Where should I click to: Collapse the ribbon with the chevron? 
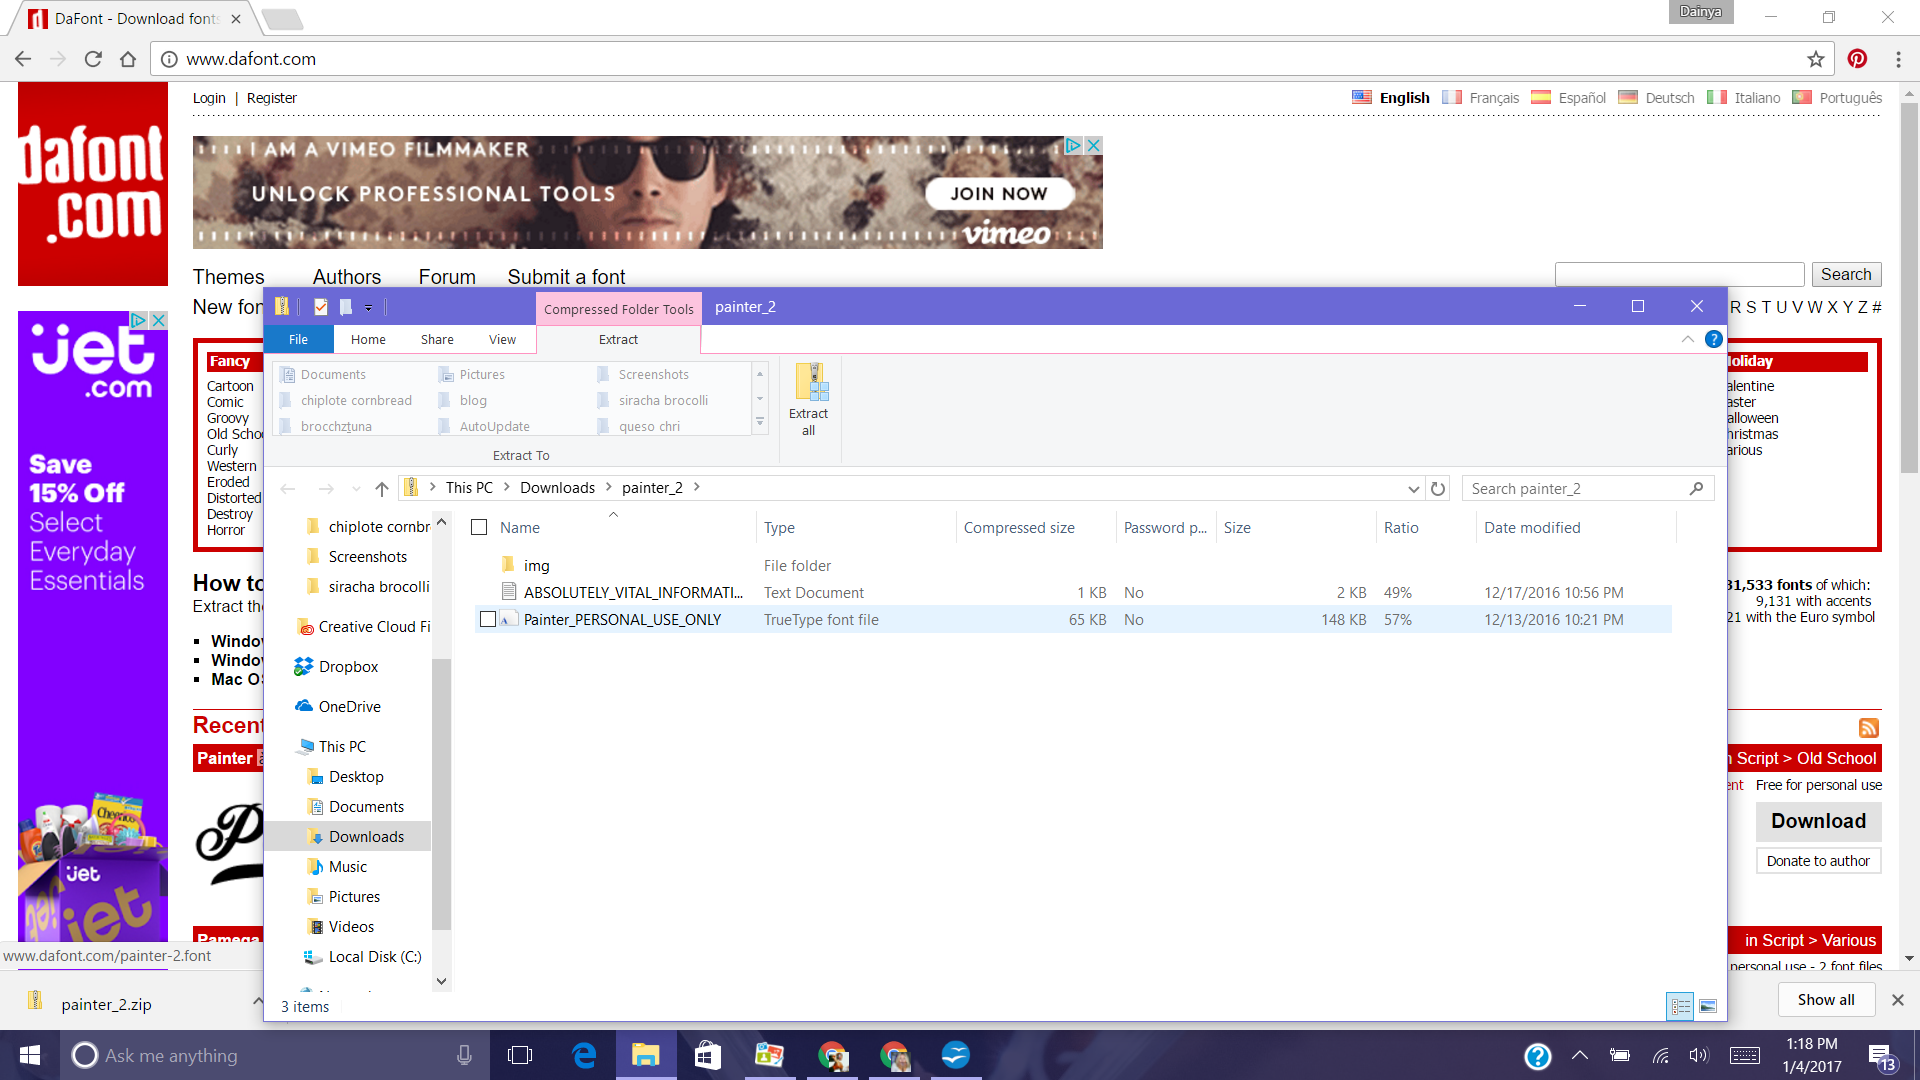click(1688, 340)
